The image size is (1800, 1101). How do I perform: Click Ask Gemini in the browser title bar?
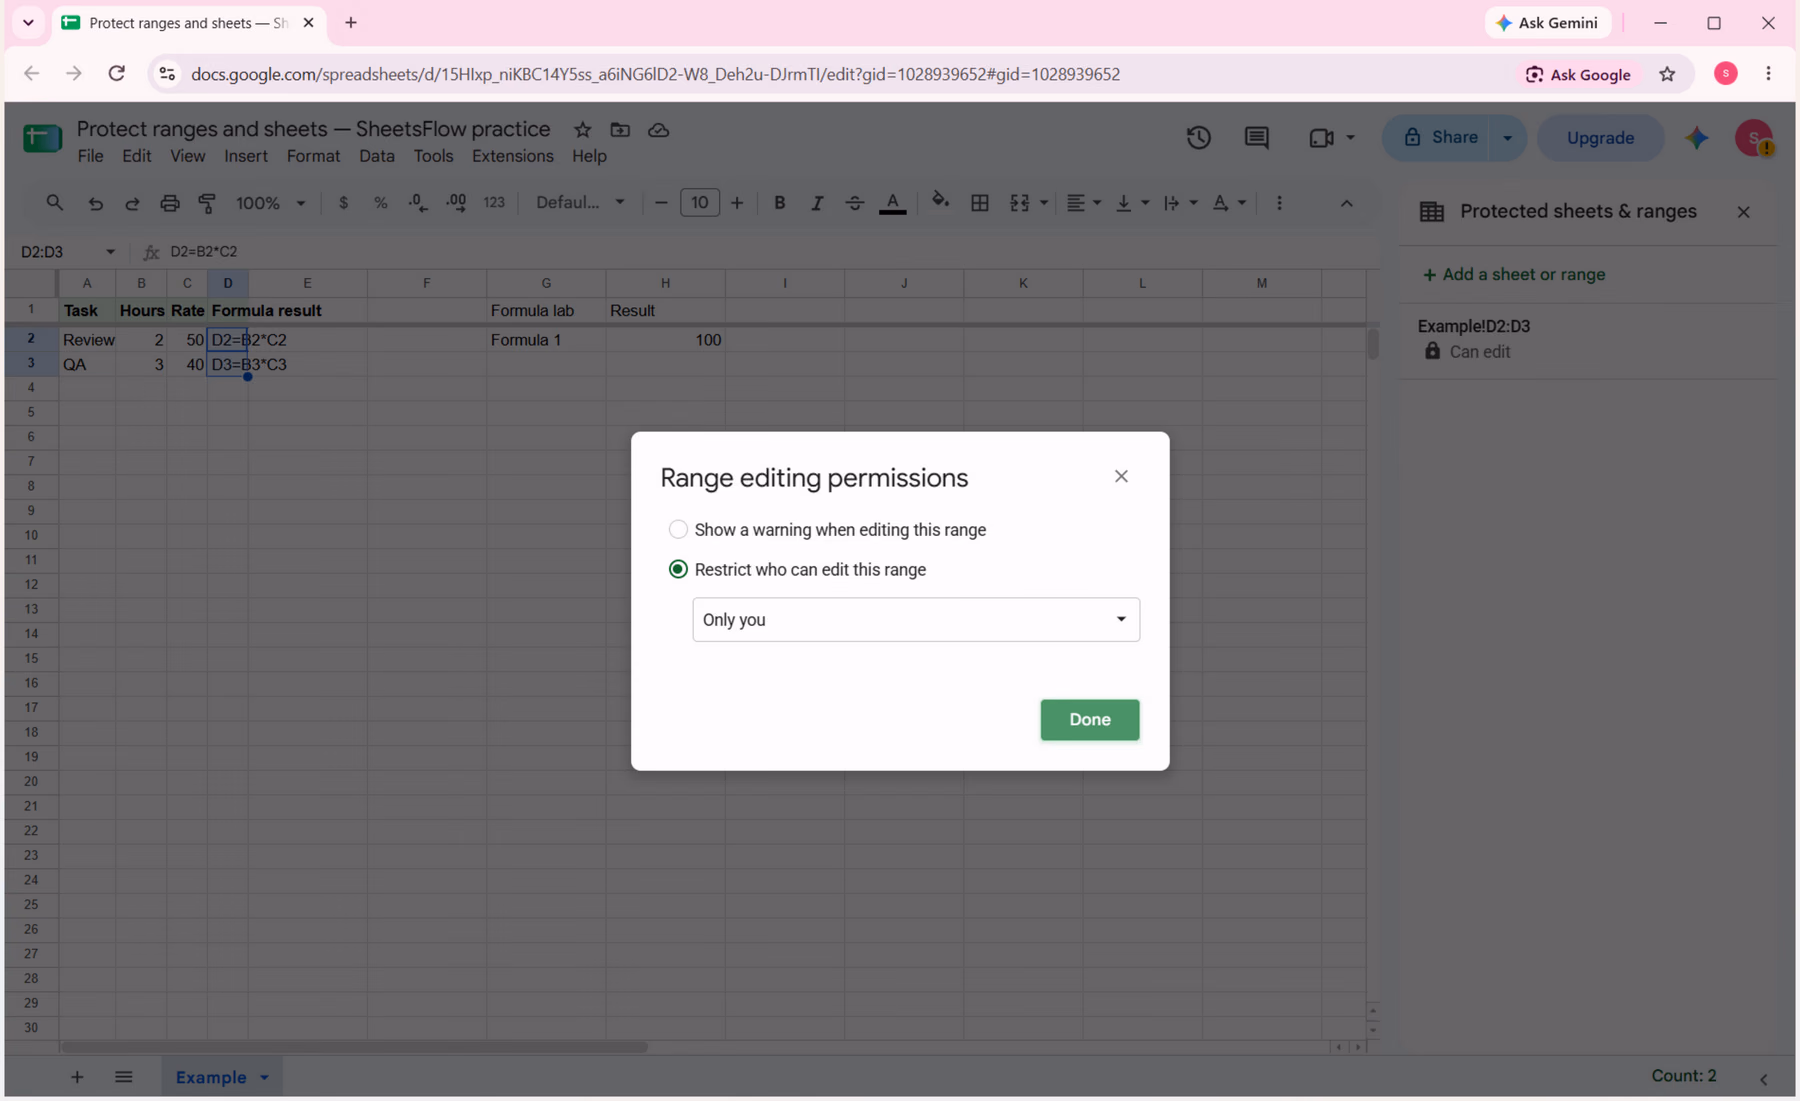click(1547, 23)
